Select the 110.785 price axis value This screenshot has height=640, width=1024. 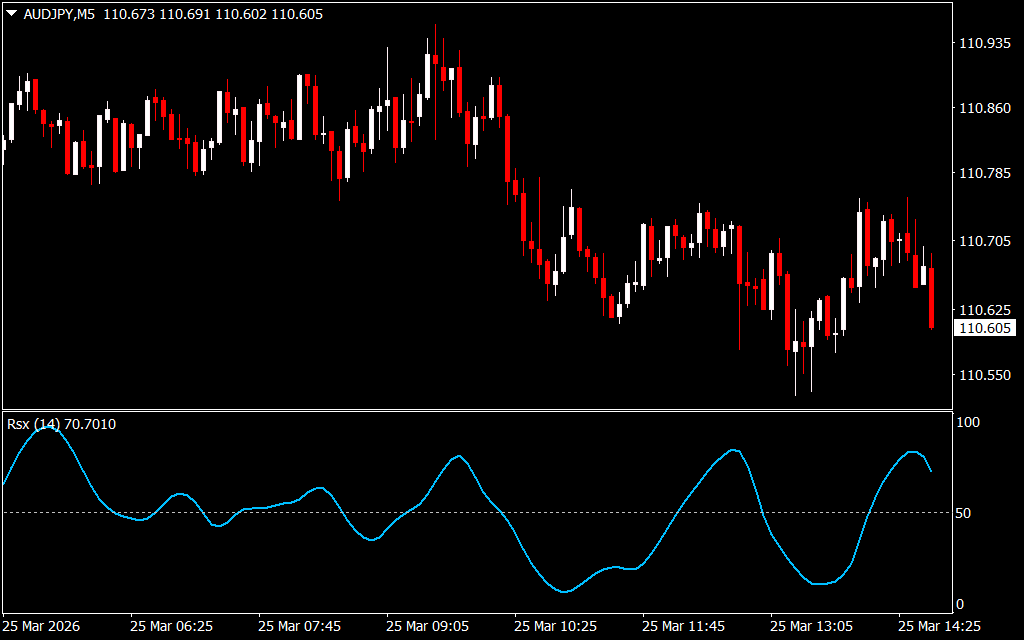pos(984,174)
